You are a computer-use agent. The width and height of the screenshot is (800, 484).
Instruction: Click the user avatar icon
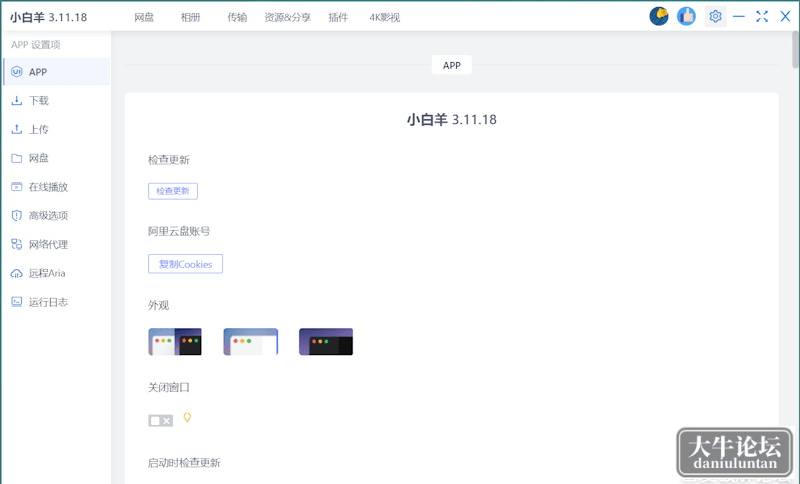tap(659, 16)
